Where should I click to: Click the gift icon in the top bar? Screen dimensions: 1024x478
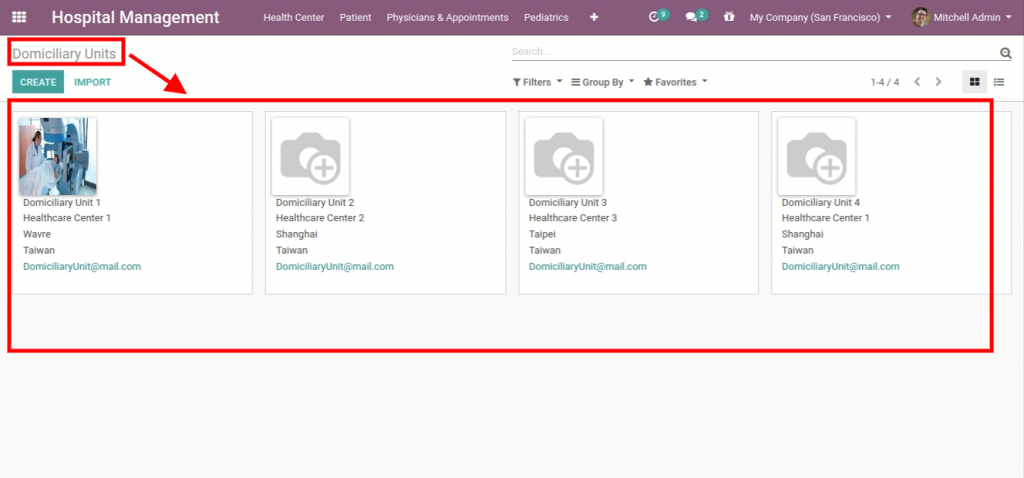729,18
